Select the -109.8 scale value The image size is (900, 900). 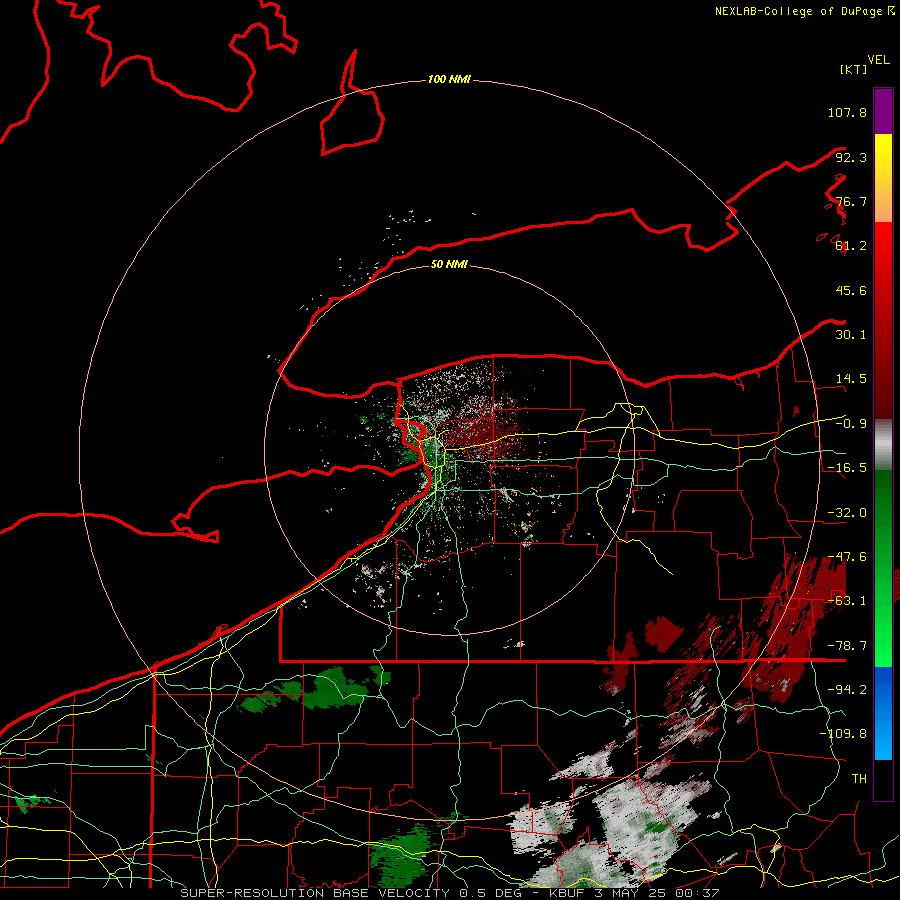point(843,734)
